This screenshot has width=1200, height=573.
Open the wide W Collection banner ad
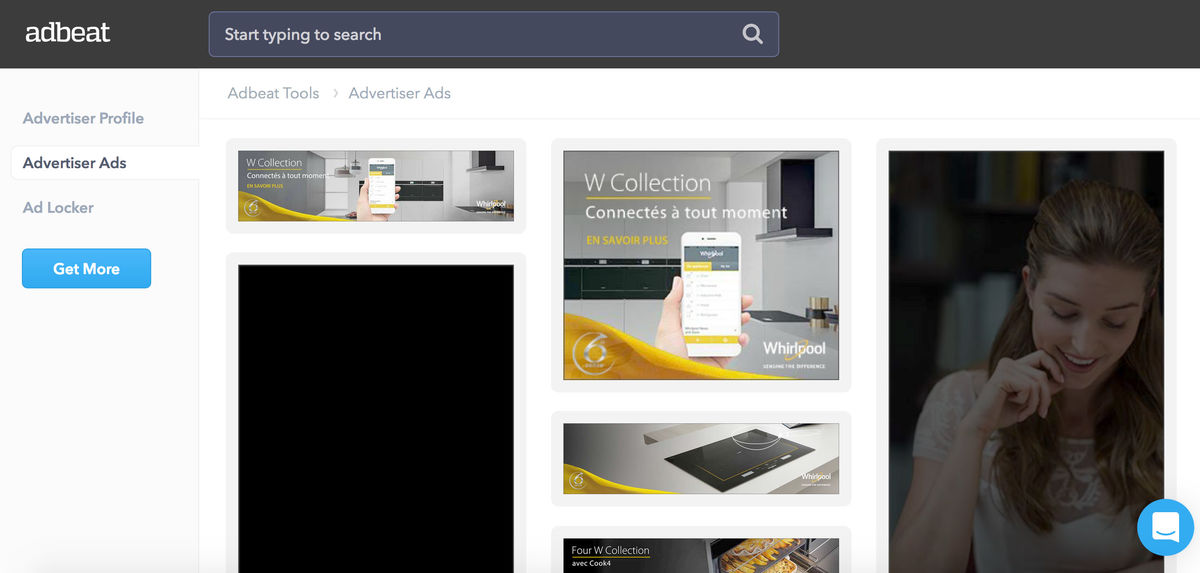tap(376, 186)
